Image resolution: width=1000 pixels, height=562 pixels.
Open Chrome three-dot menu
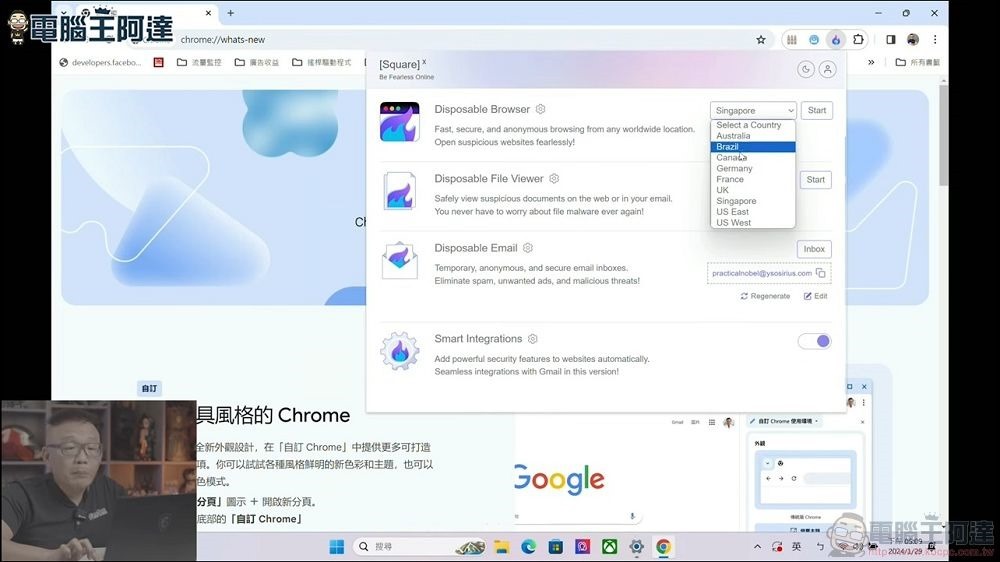point(935,40)
